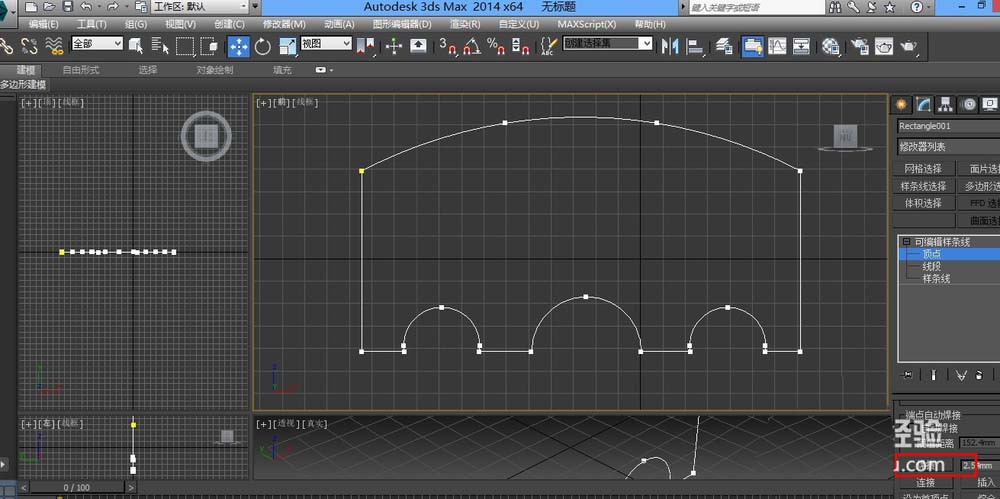Click the 体积选择 modifier button

[x=923, y=203]
